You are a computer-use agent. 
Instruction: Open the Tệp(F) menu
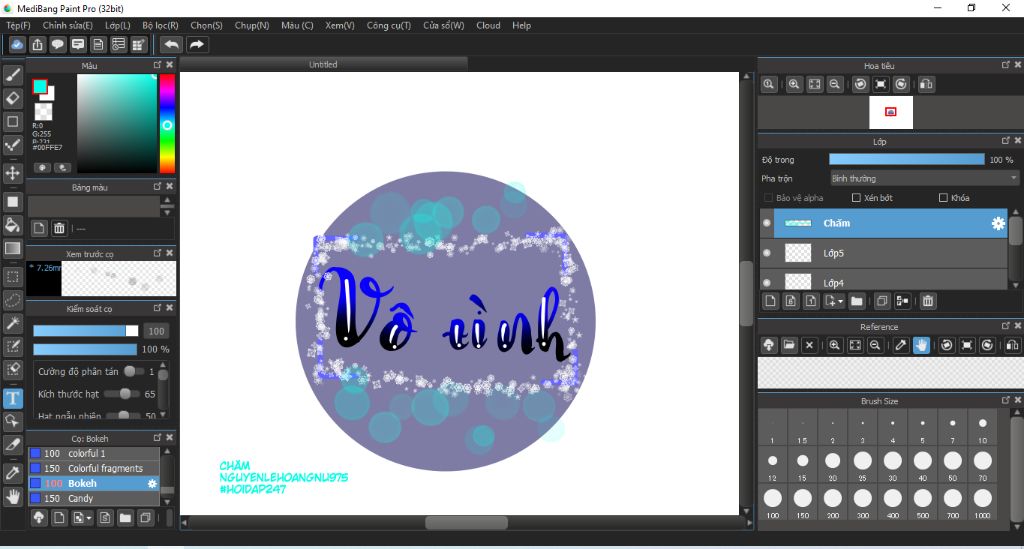(x=18, y=25)
